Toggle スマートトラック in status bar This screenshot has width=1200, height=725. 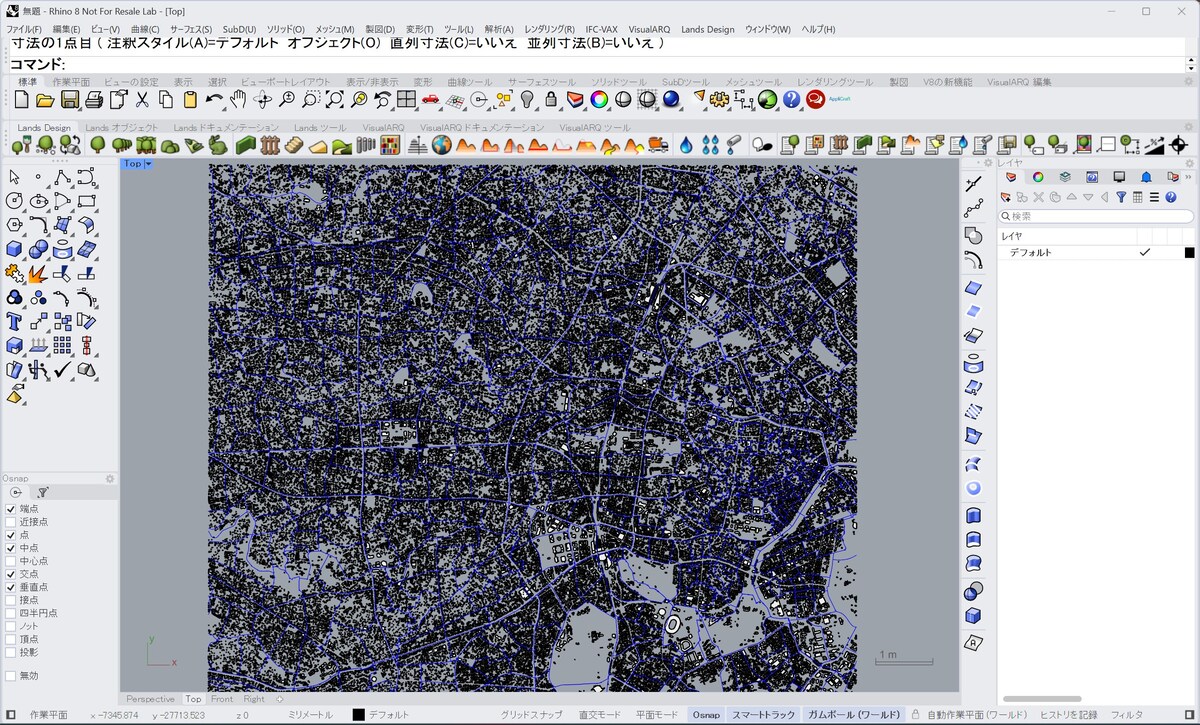[763, 715]
